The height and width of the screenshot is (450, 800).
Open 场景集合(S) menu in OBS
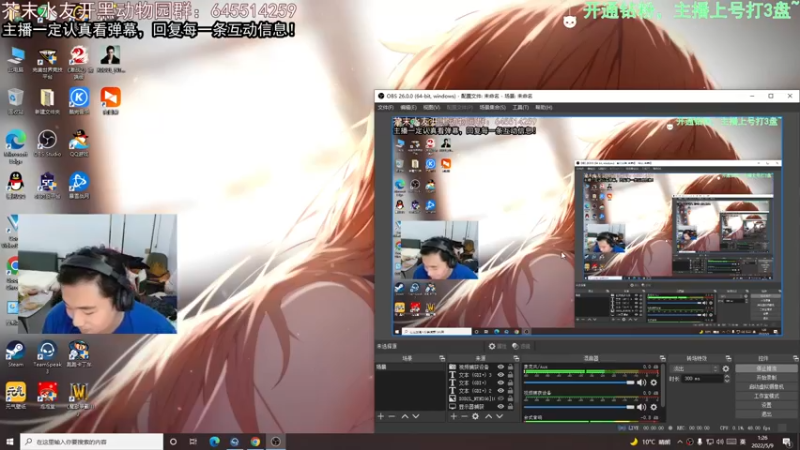[x=492, y=108]
